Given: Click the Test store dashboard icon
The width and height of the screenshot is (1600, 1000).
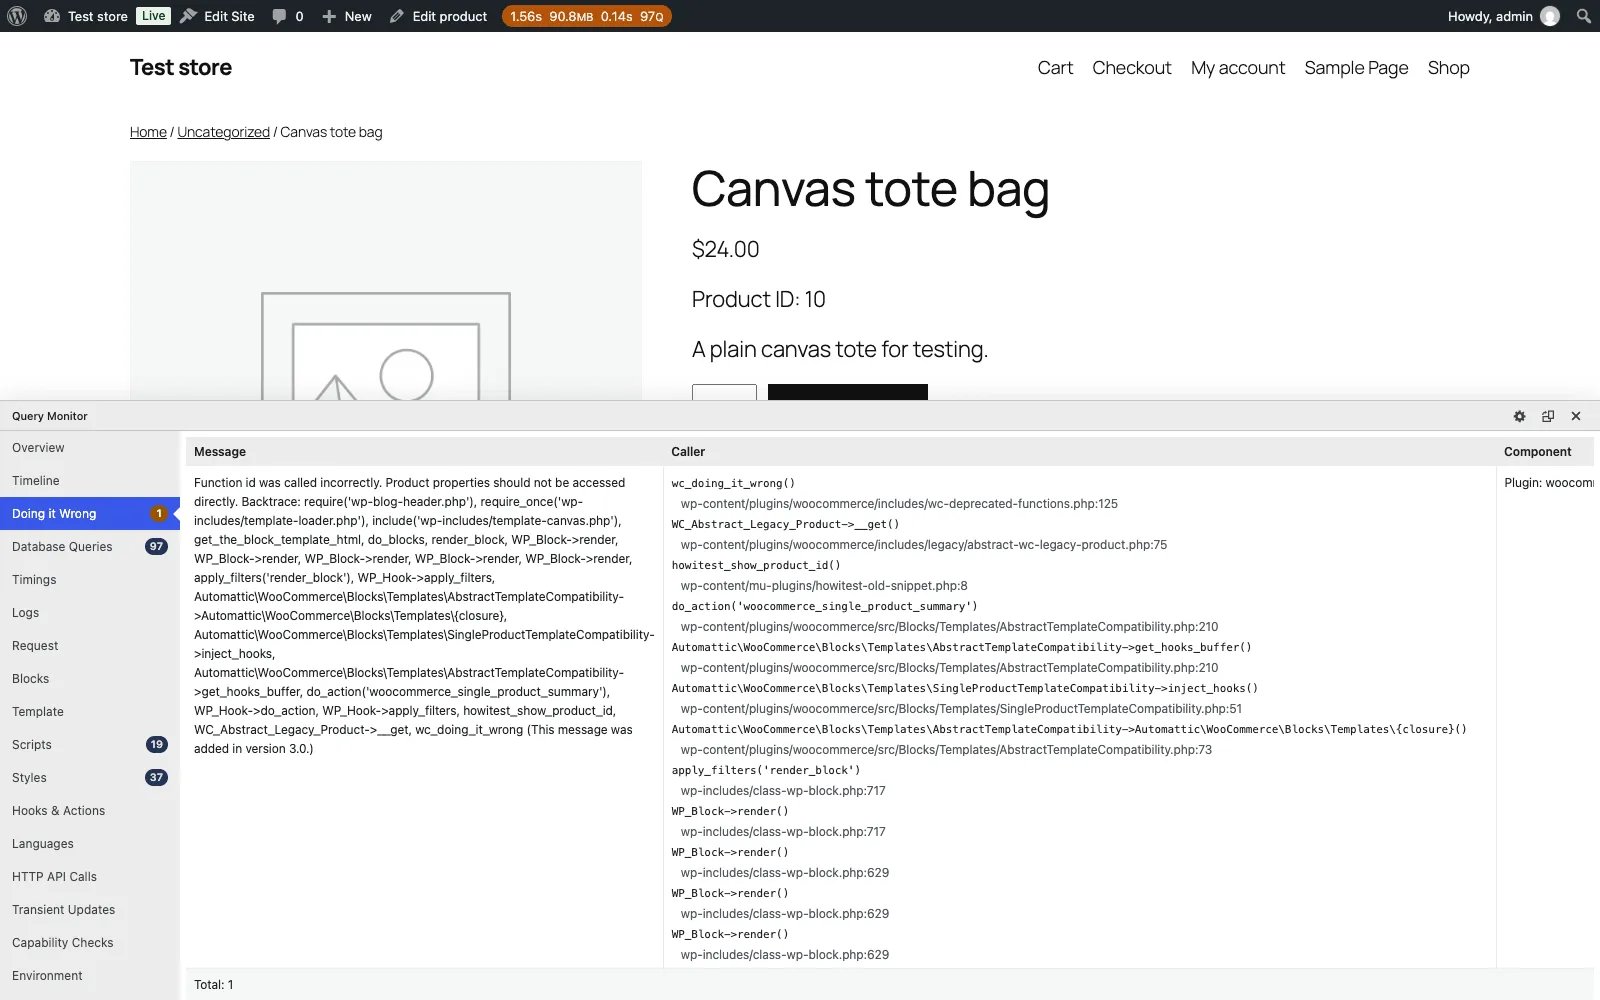Looking at the screenshot, I should click(52, 16).
